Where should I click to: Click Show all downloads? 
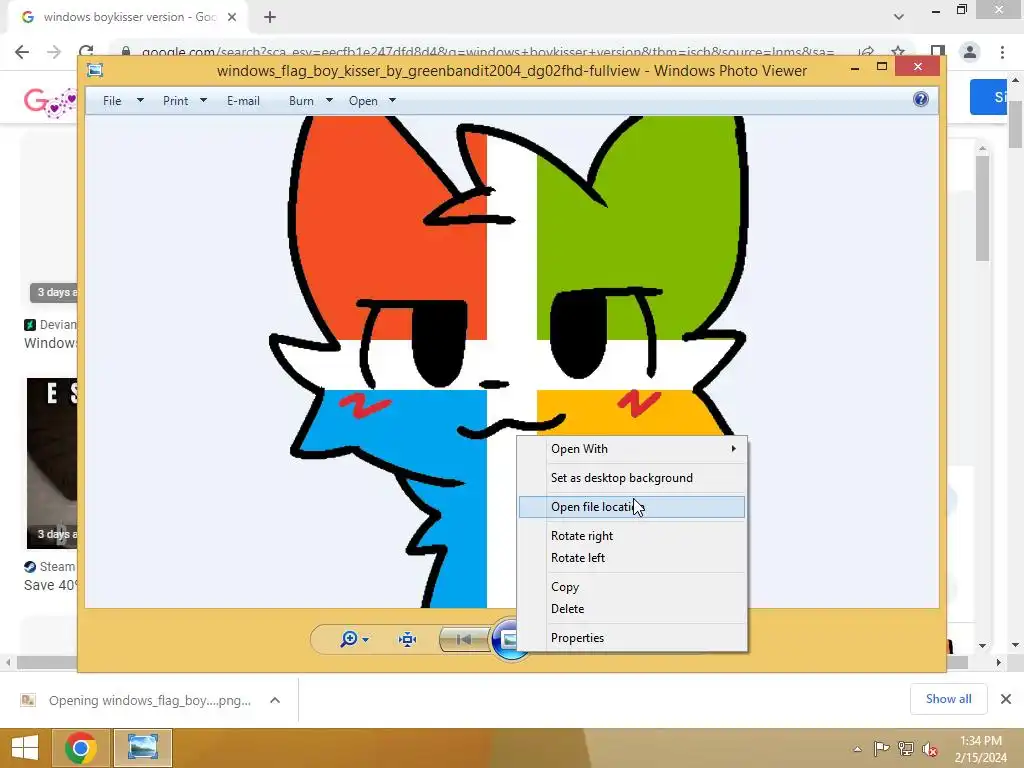click(x=948, y=699)
